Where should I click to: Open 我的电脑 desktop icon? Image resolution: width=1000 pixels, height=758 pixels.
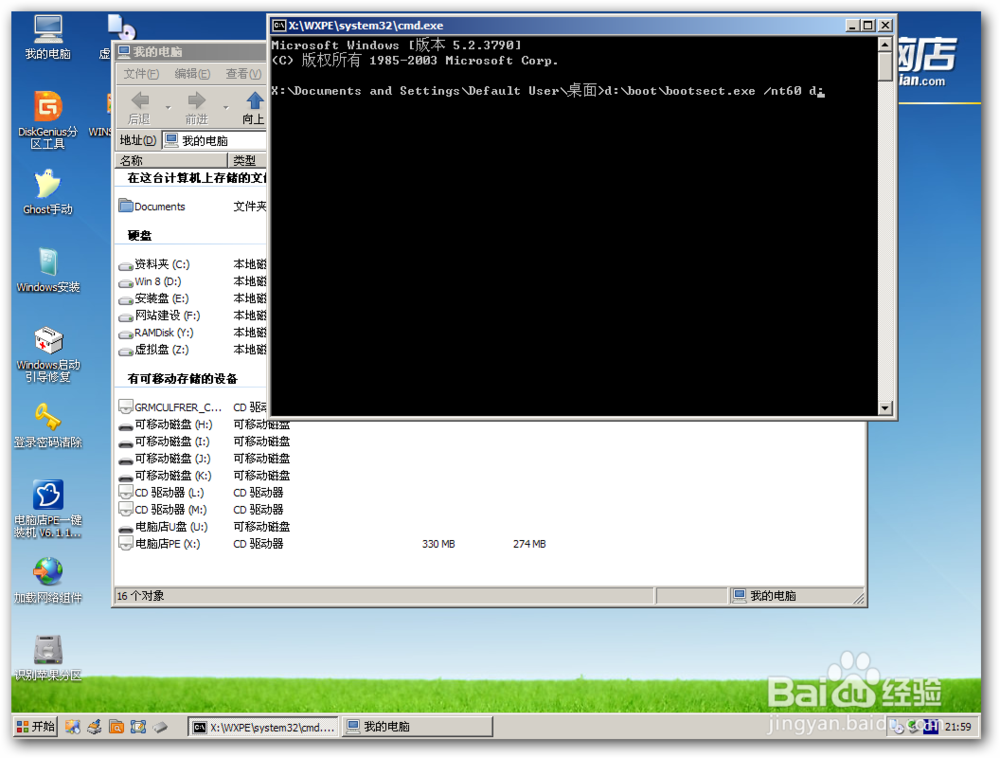[48, 36]
